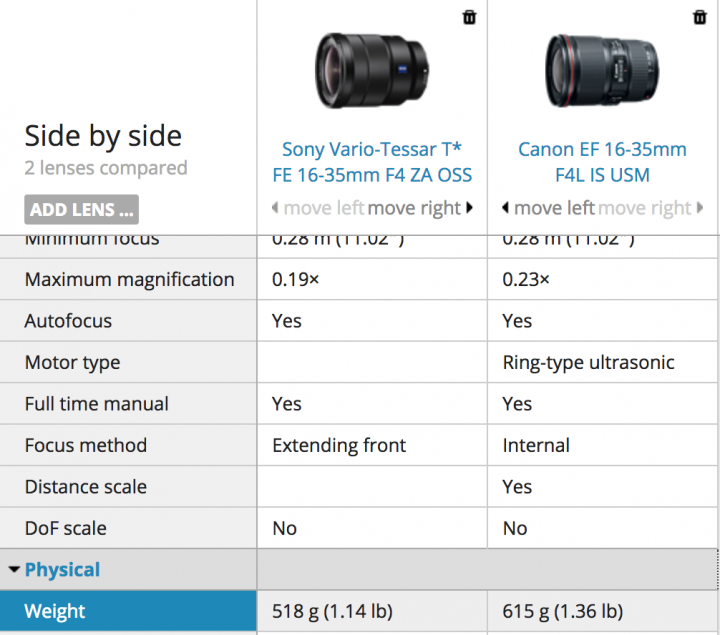Viewport: 720px width, 635px height.
Task: Open the Canon EF 16-35mm F4L link
Action: pyautogui.click(x=602, y=162)
